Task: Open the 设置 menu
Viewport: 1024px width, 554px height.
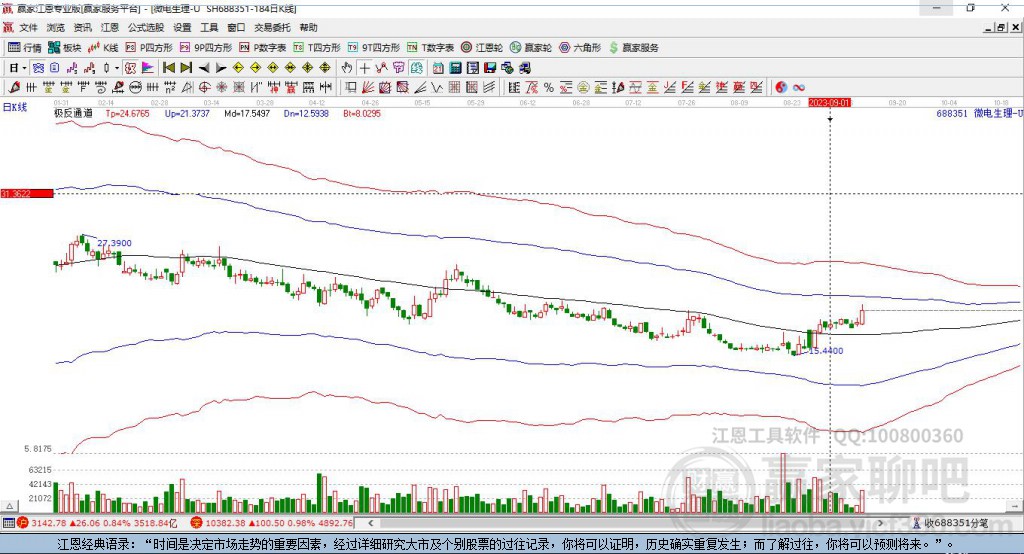Action: (182, 27)
